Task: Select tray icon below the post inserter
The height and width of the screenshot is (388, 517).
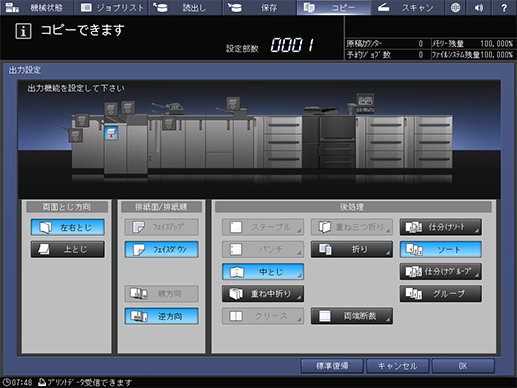Action: click(169, 123)
